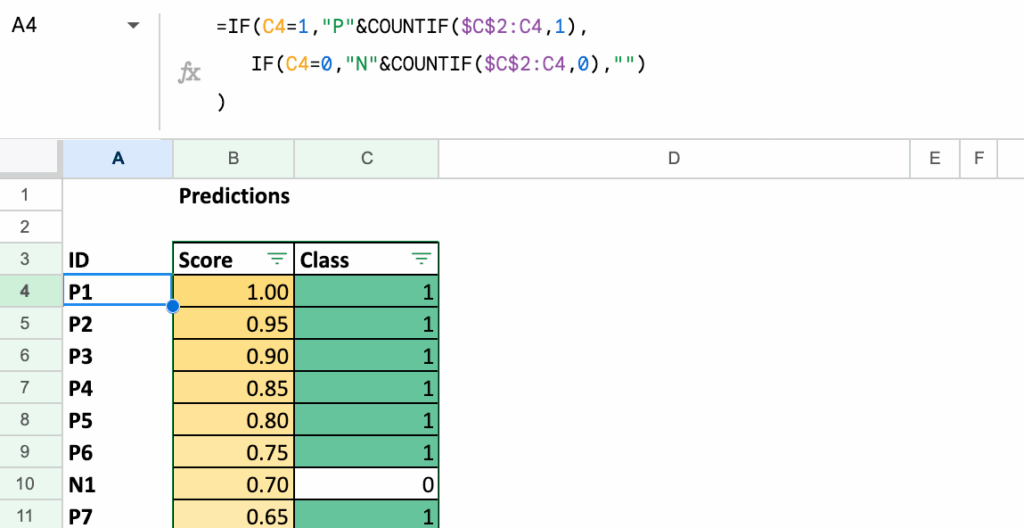
Task: Click the blue fill handle dot
Action: click(x=173, y=306)
